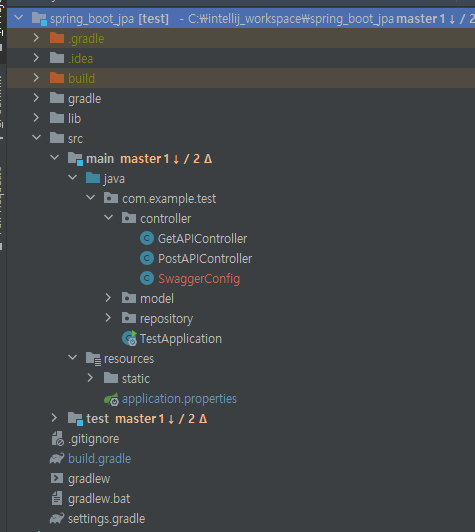The image size is (475, 532).
Task: Click the PostAPIController class icon
Action: click(x=147, y=259)
